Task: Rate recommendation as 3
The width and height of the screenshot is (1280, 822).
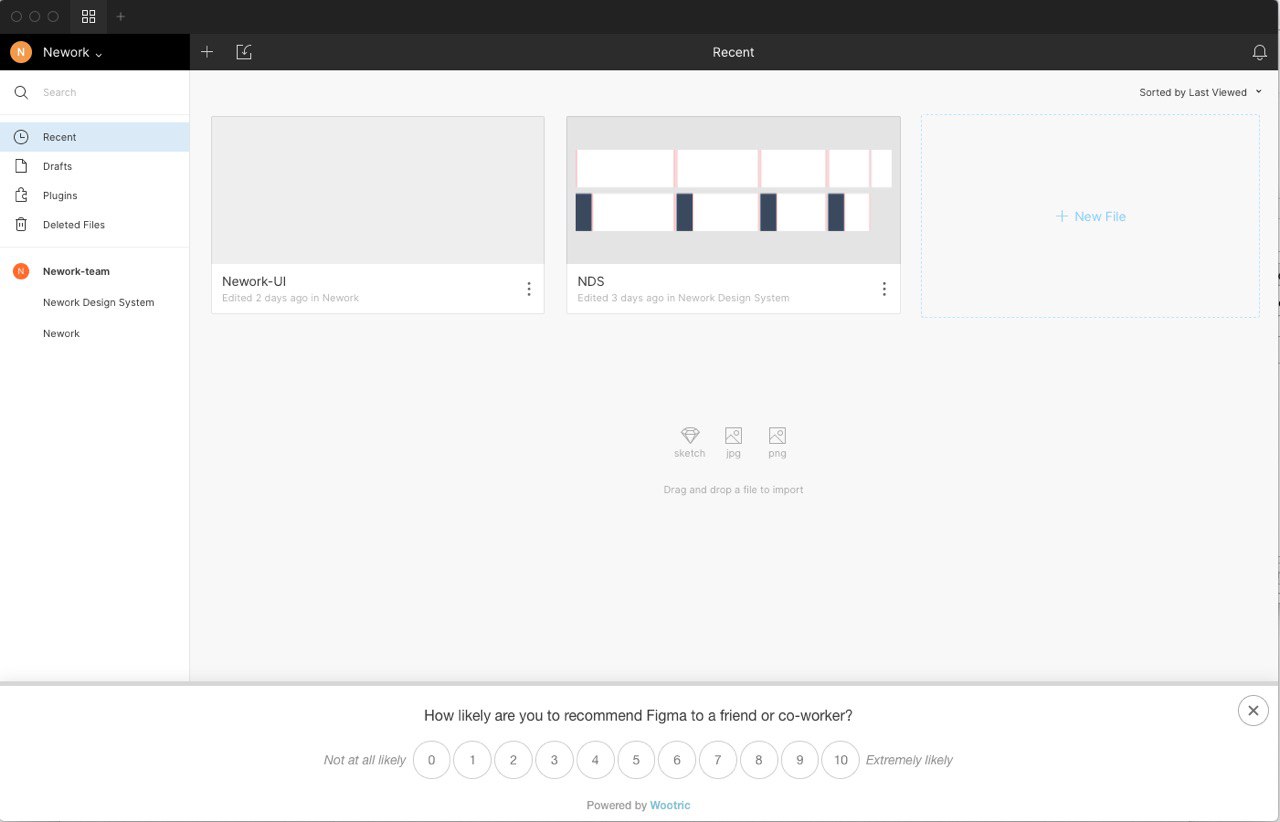Action: coord(554,760)
